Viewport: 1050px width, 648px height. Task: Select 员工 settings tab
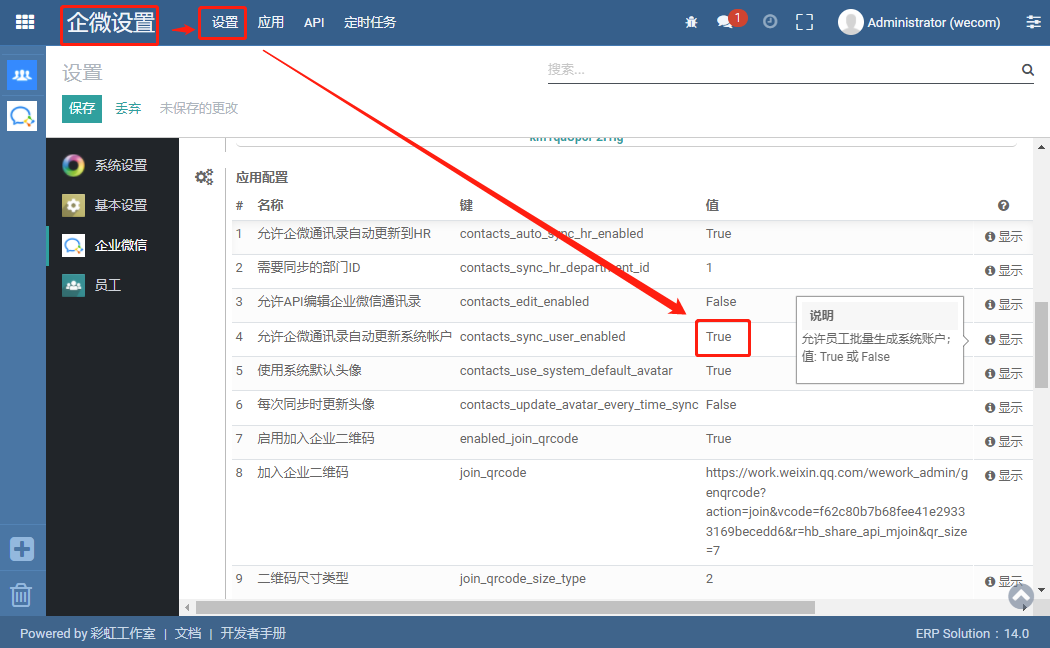[x=112, y=285]
